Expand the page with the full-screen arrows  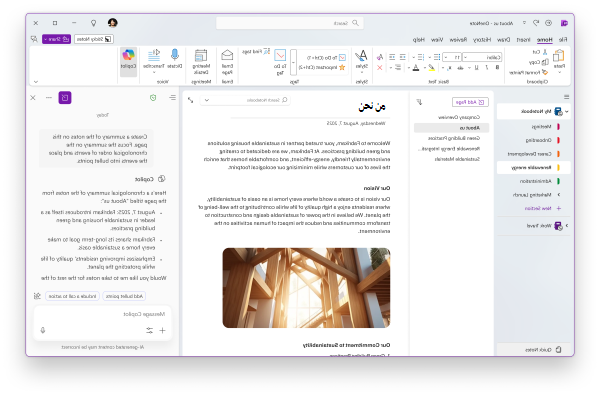pyautogui.click(x=191, y=100)
